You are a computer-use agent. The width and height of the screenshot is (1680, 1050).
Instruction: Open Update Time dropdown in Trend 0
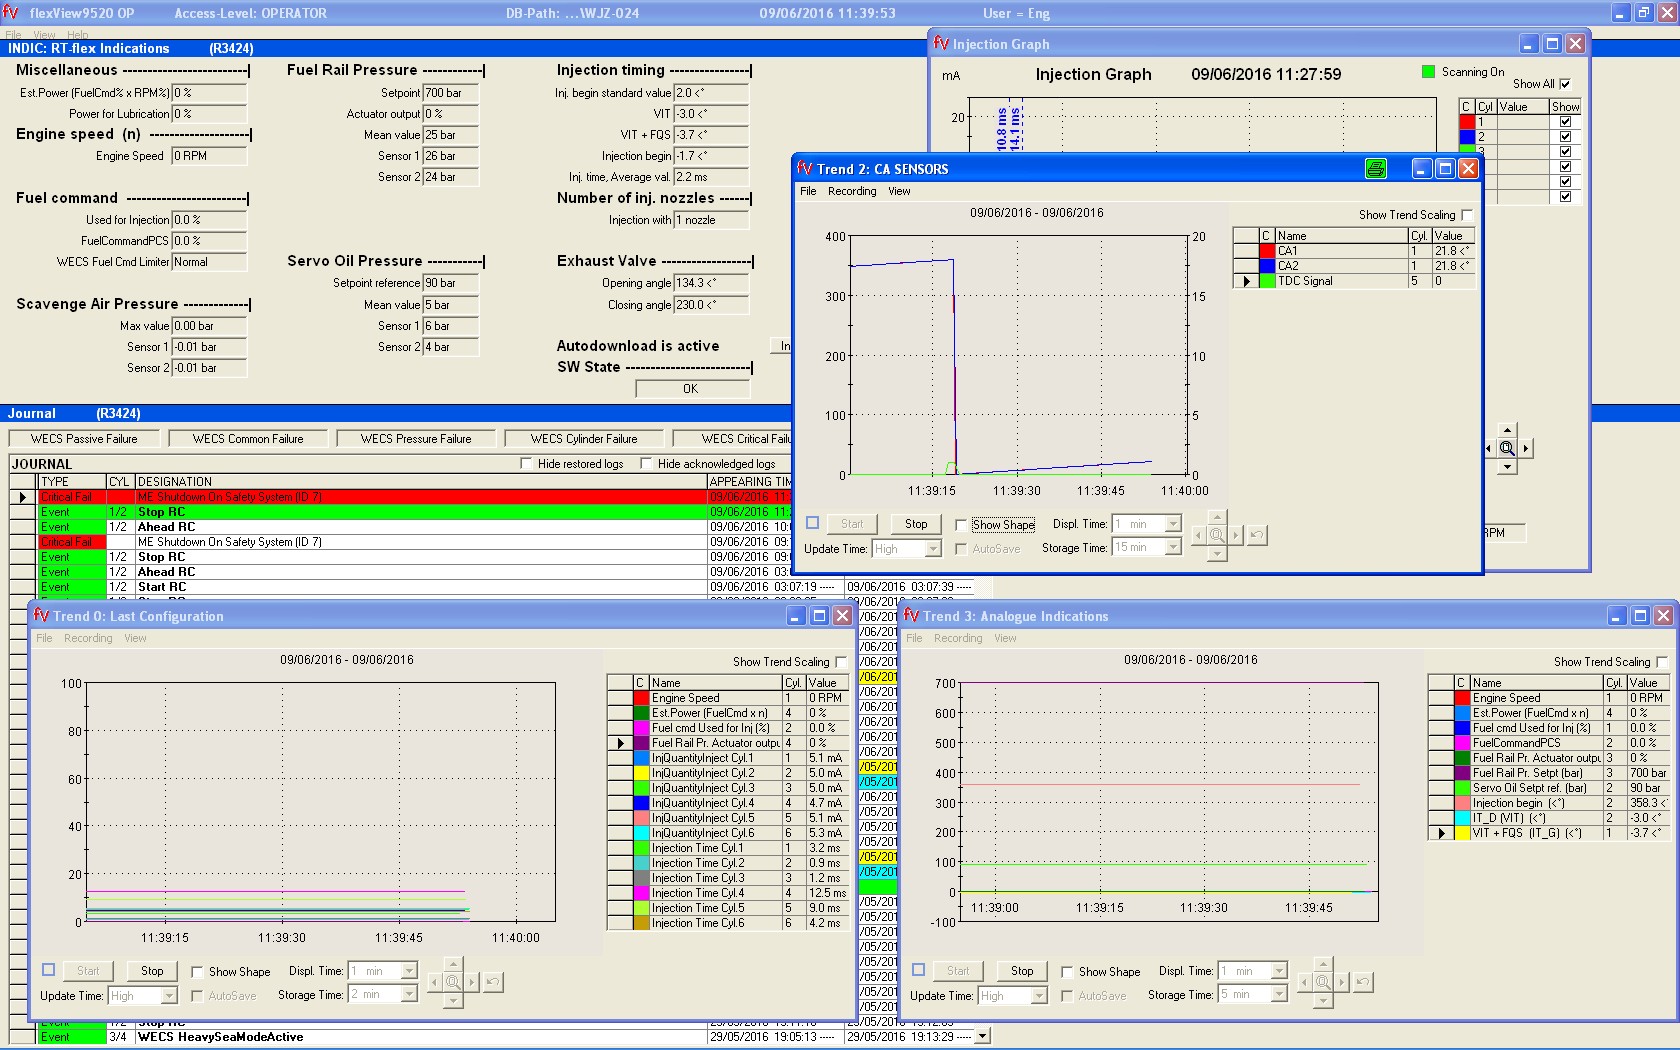tap(169, 996)
